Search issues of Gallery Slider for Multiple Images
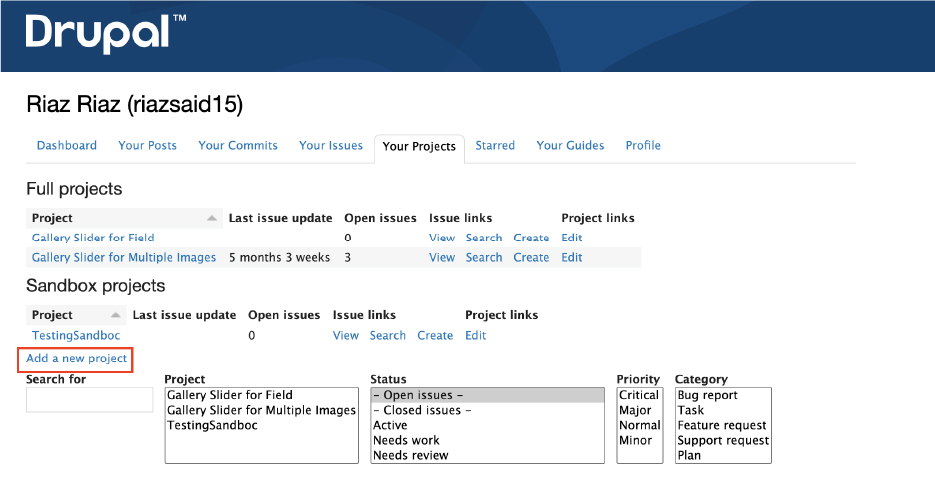This screenshot has width=935, height=481. [x=484, y=257]
